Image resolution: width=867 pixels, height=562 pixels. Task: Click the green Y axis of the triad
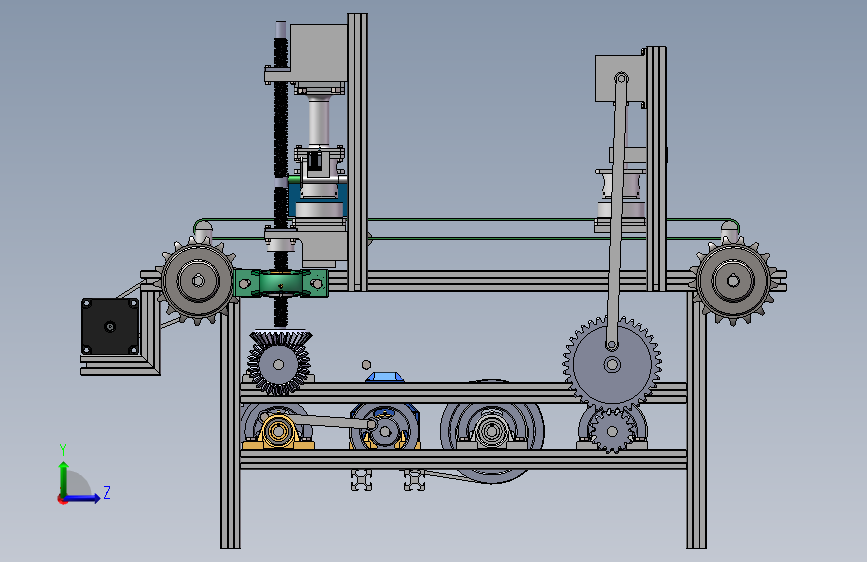[64, 478]
